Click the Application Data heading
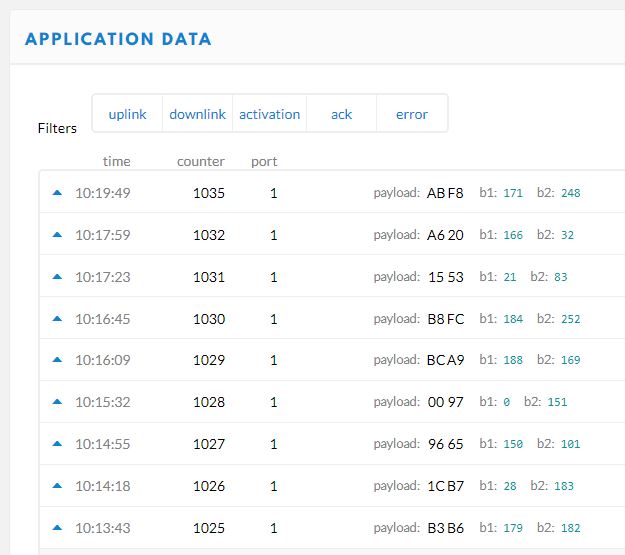Screen dimensions: 625x555 point(118,40)
